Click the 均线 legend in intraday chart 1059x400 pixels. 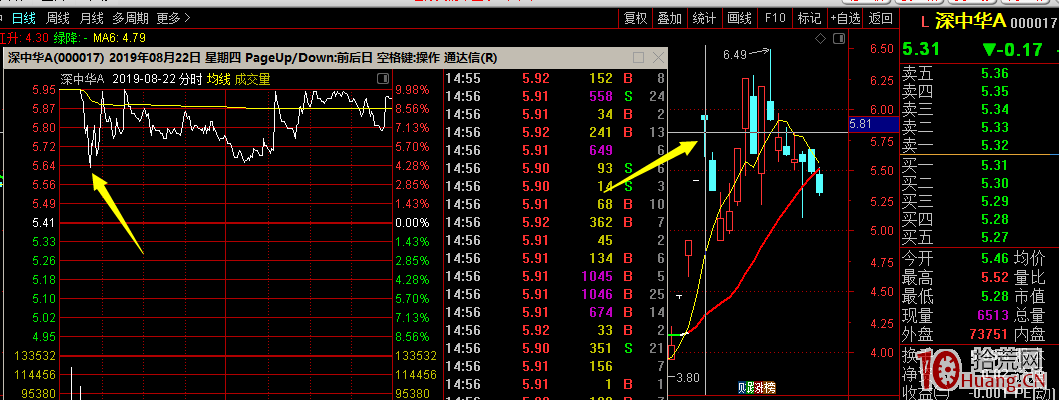pyautogui.click(x=218, y=80)
